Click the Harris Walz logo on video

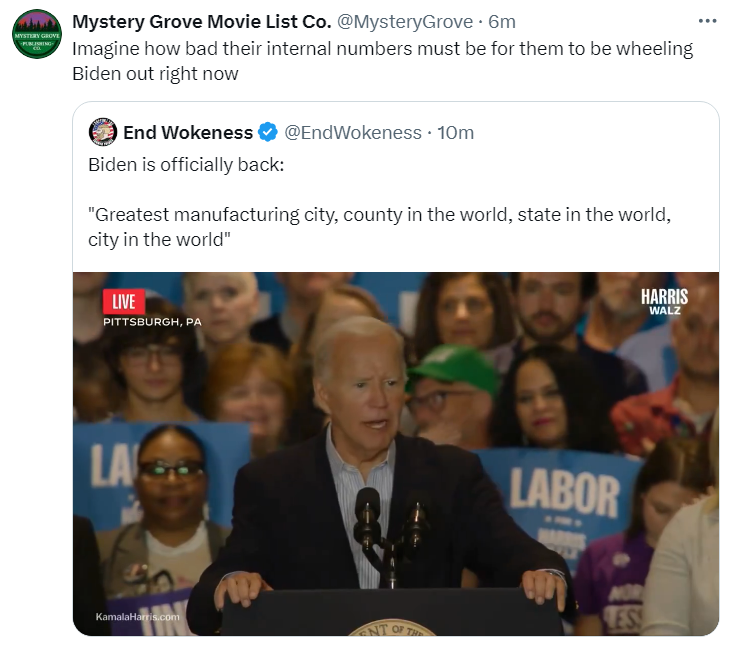(664, 301)
